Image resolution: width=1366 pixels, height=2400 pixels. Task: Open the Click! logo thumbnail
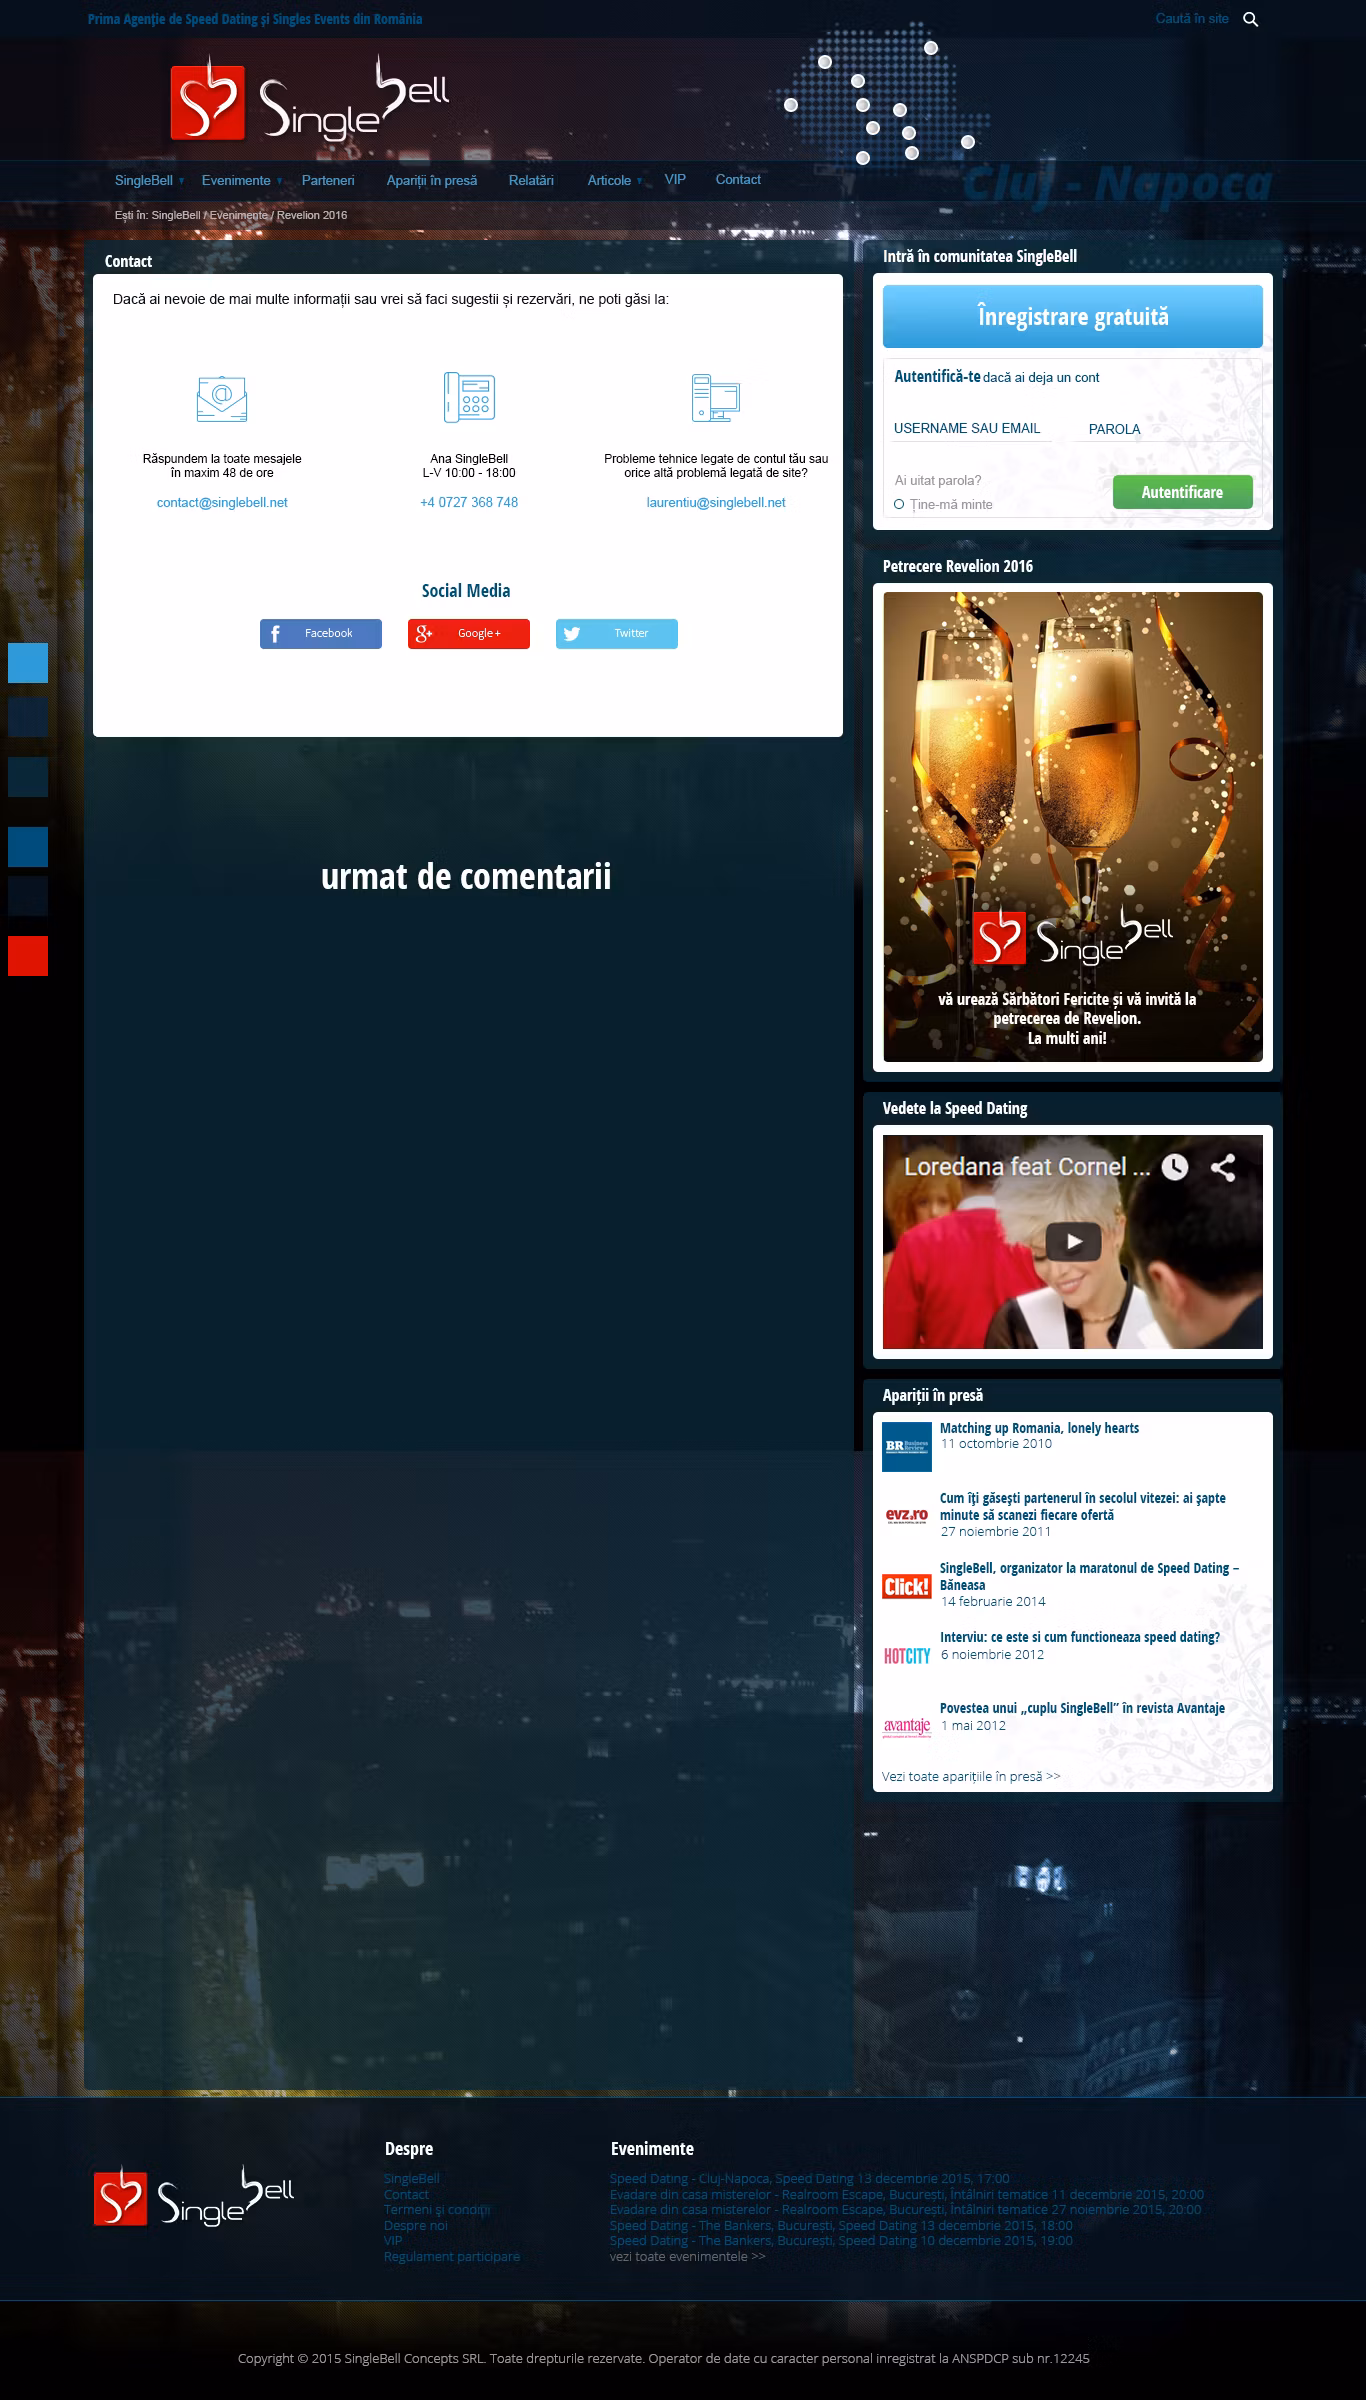tap(907, 1586)
